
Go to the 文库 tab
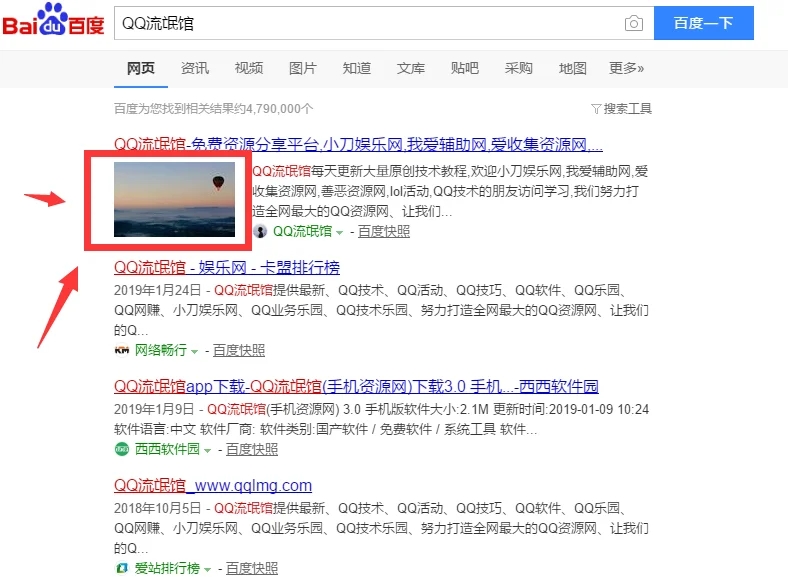(411, 68)
